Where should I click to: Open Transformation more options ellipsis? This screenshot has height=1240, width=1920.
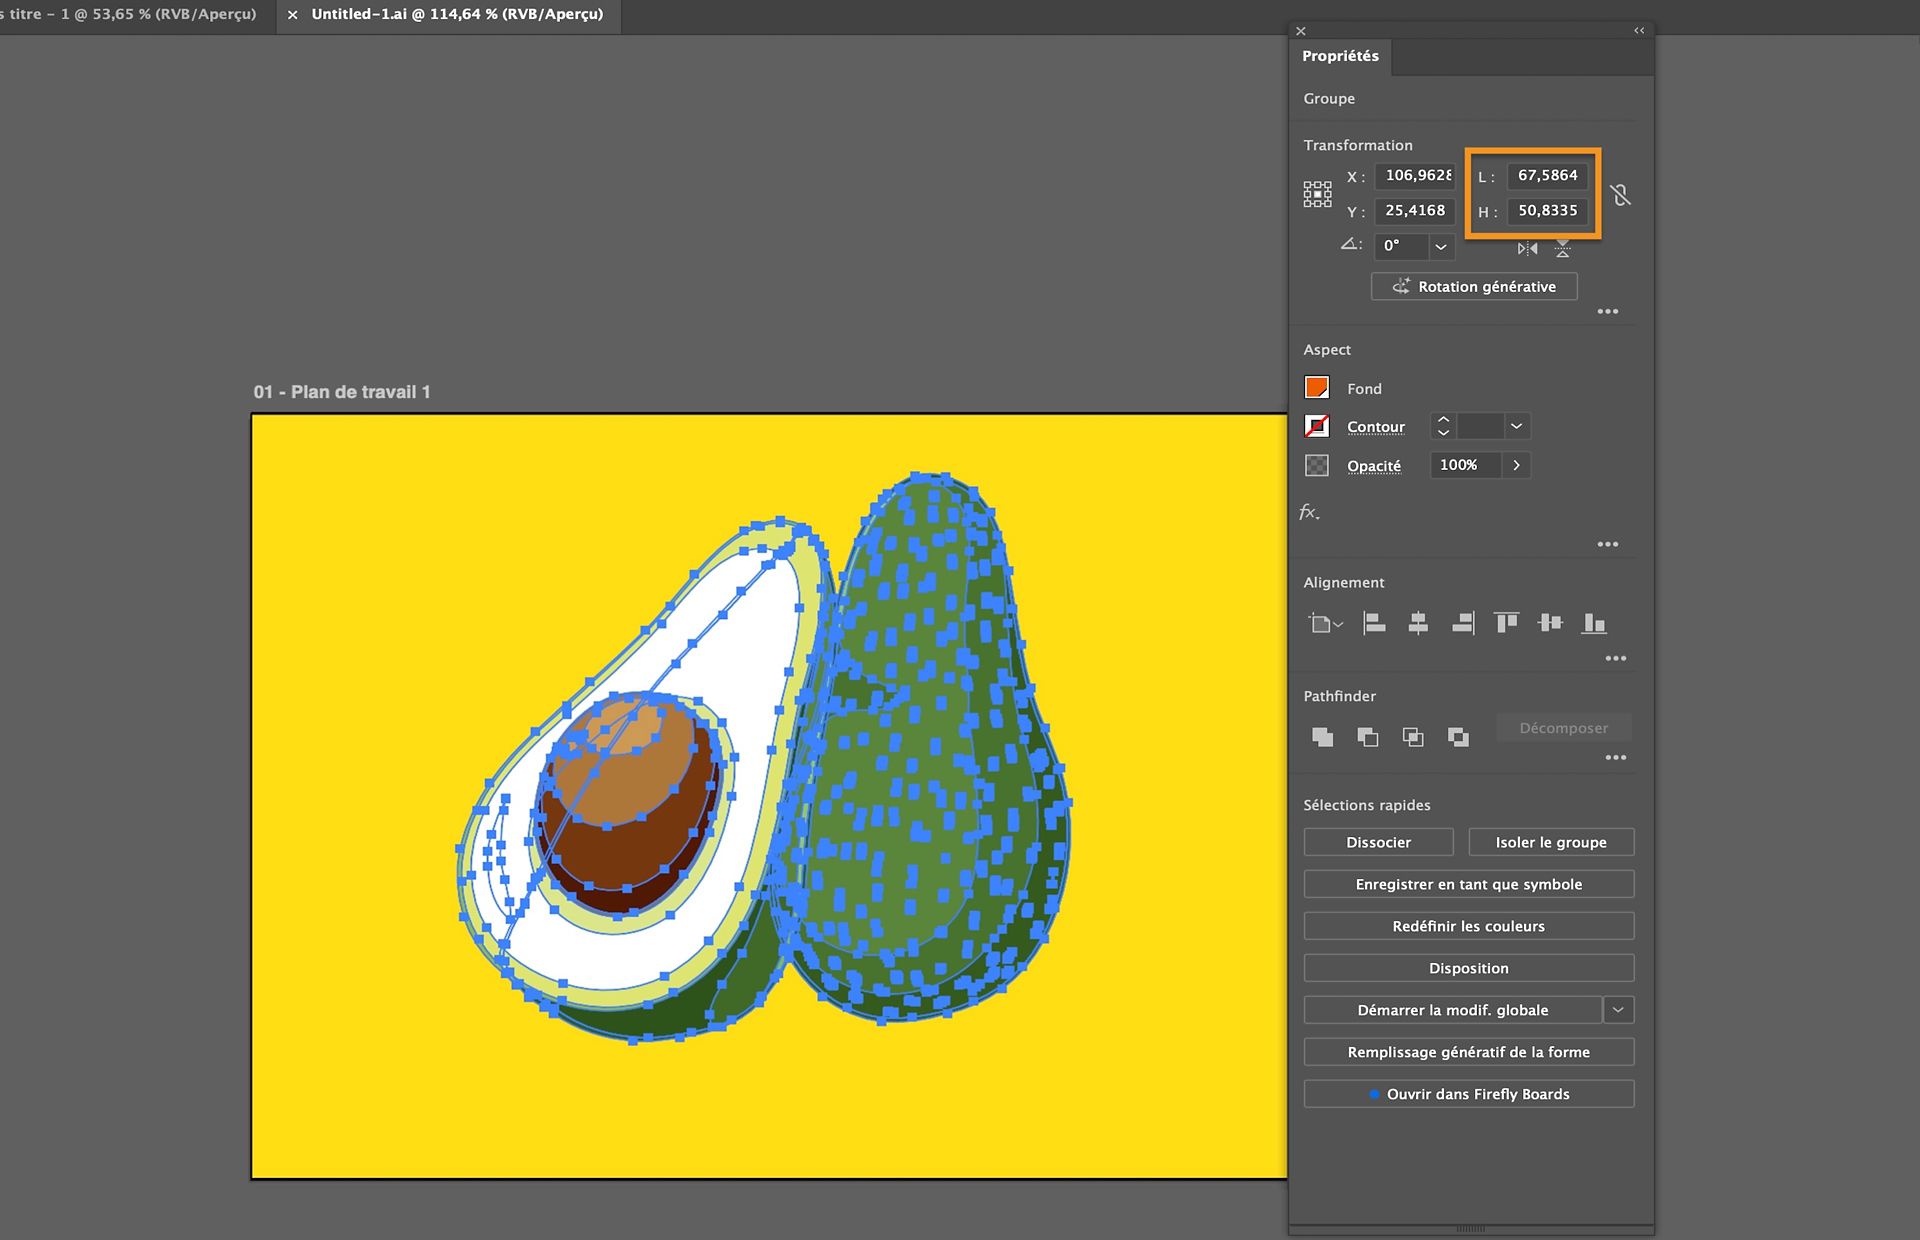(x=1608, y=311)
